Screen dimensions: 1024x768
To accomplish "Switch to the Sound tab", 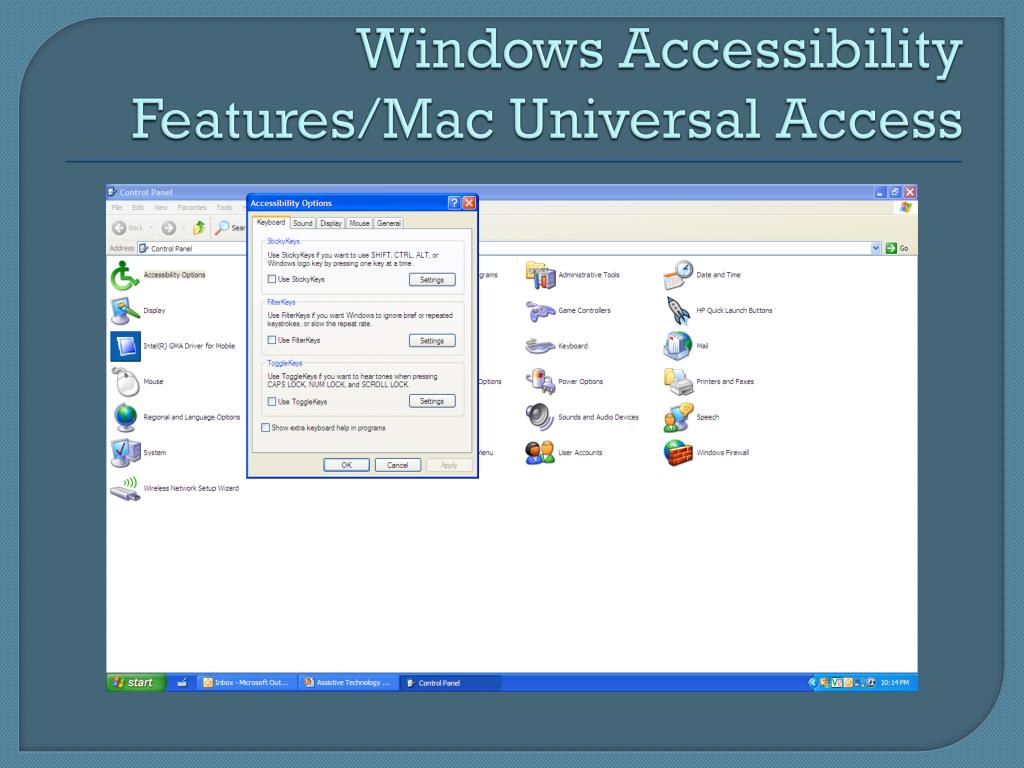I will click(302, 223).
